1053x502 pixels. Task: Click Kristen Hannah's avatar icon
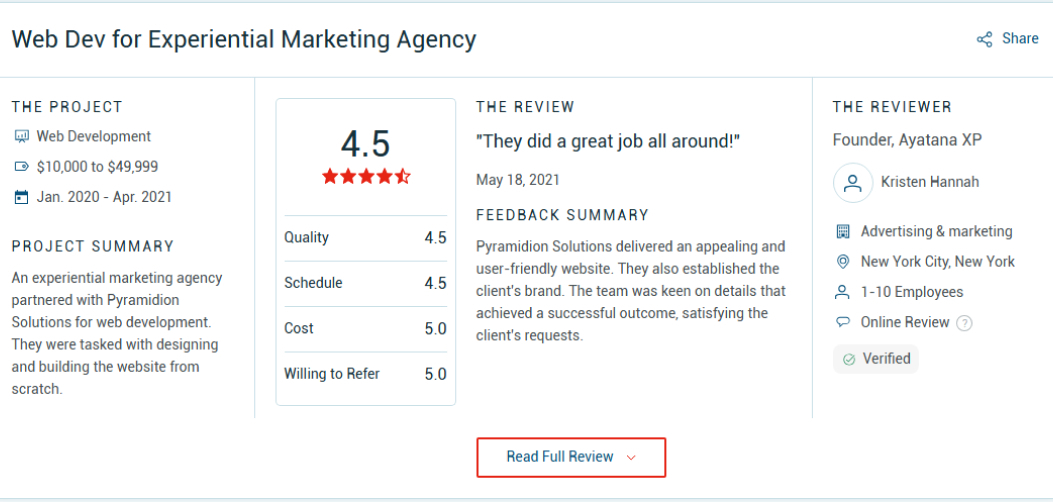853,182
